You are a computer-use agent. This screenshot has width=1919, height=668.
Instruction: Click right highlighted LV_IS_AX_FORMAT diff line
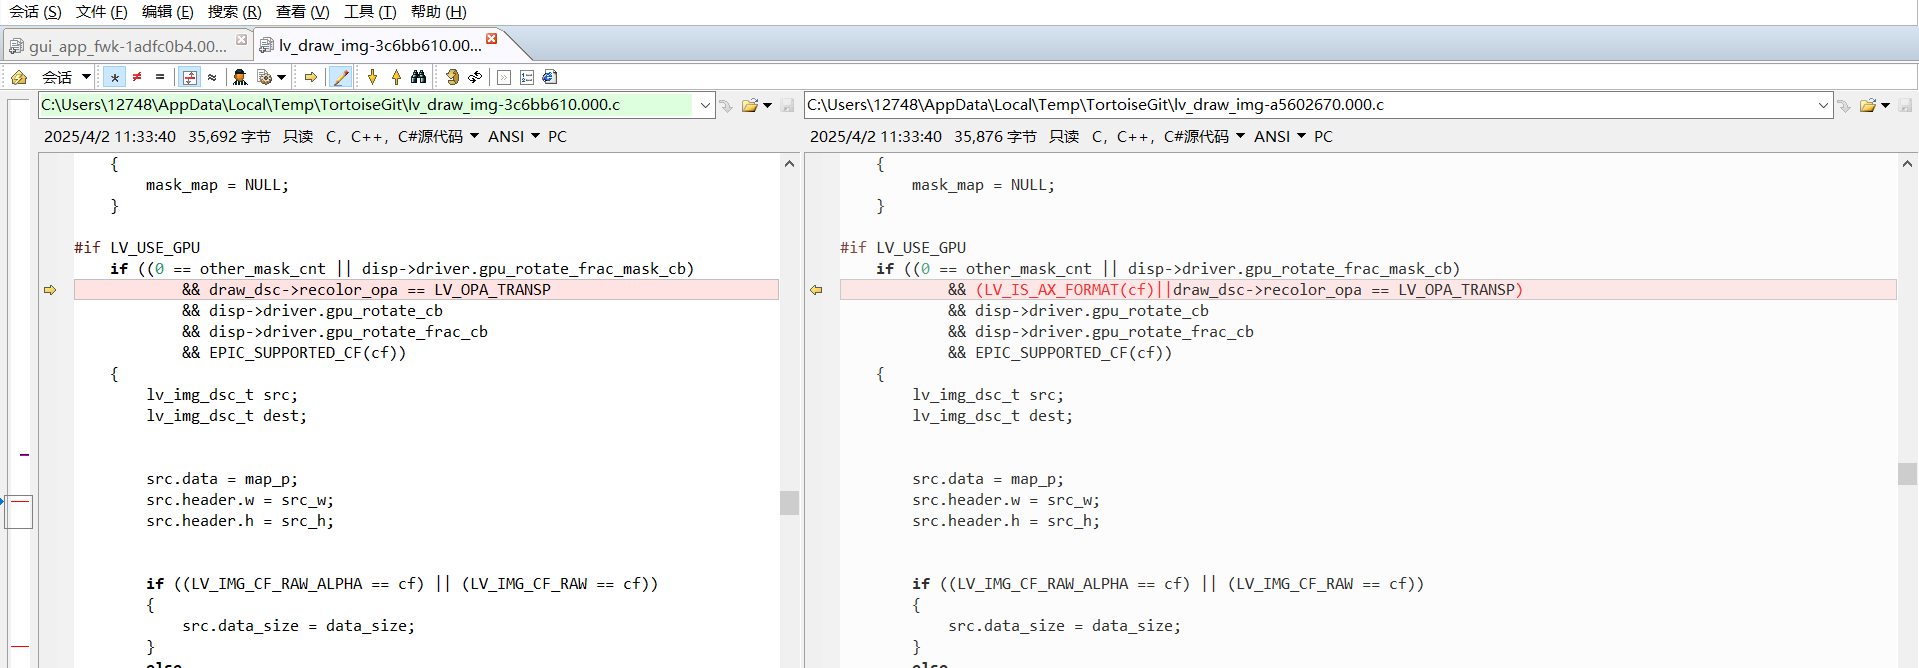coord(1368,290)
